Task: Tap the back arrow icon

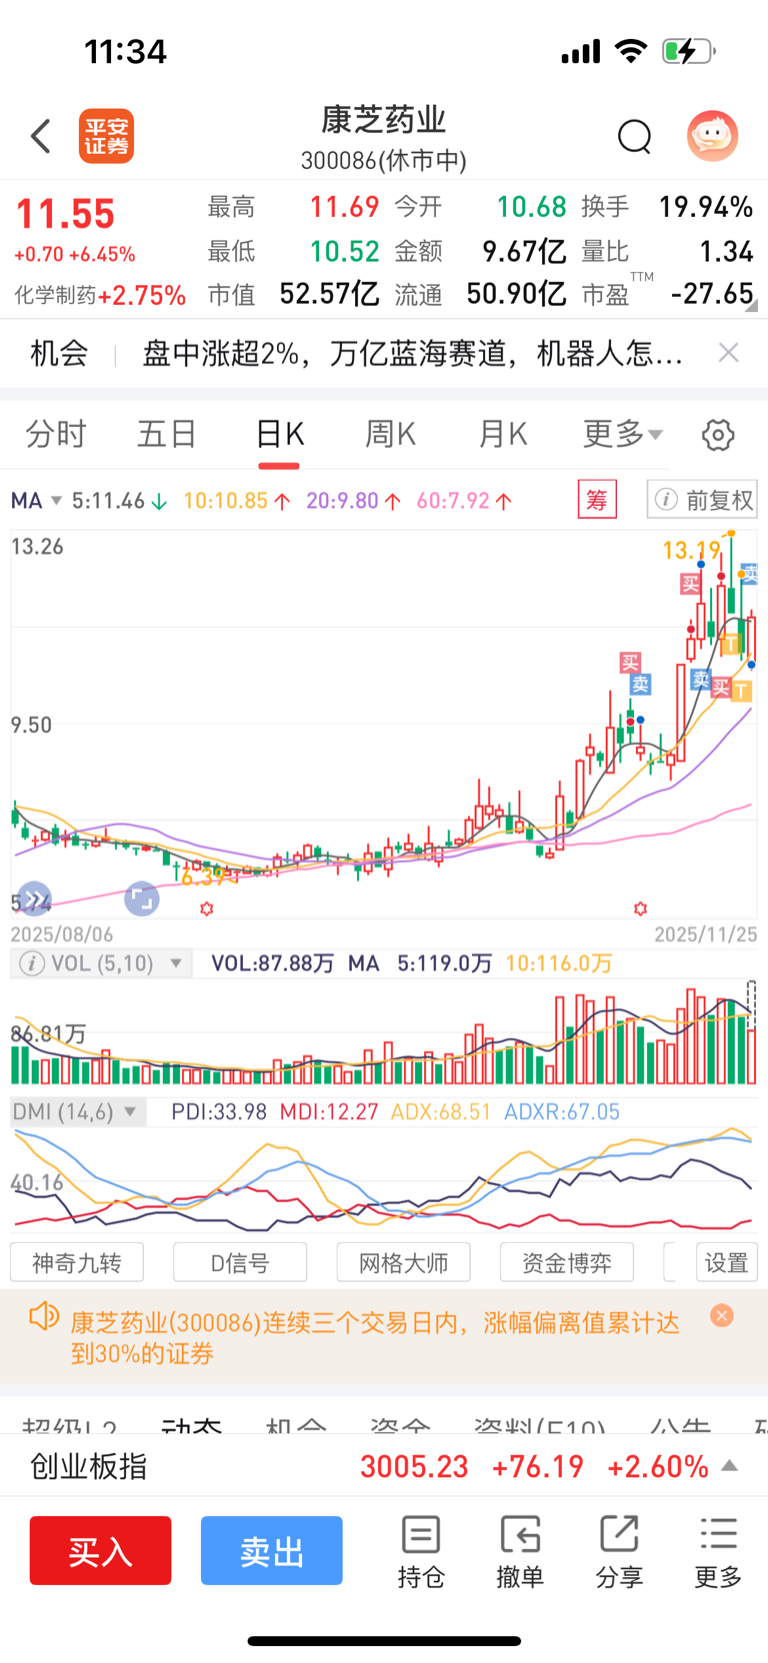Action: click(41, 136)
